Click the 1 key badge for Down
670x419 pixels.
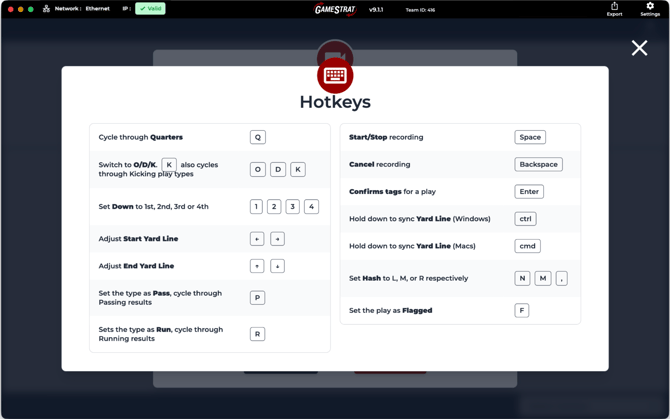(256, 207)
